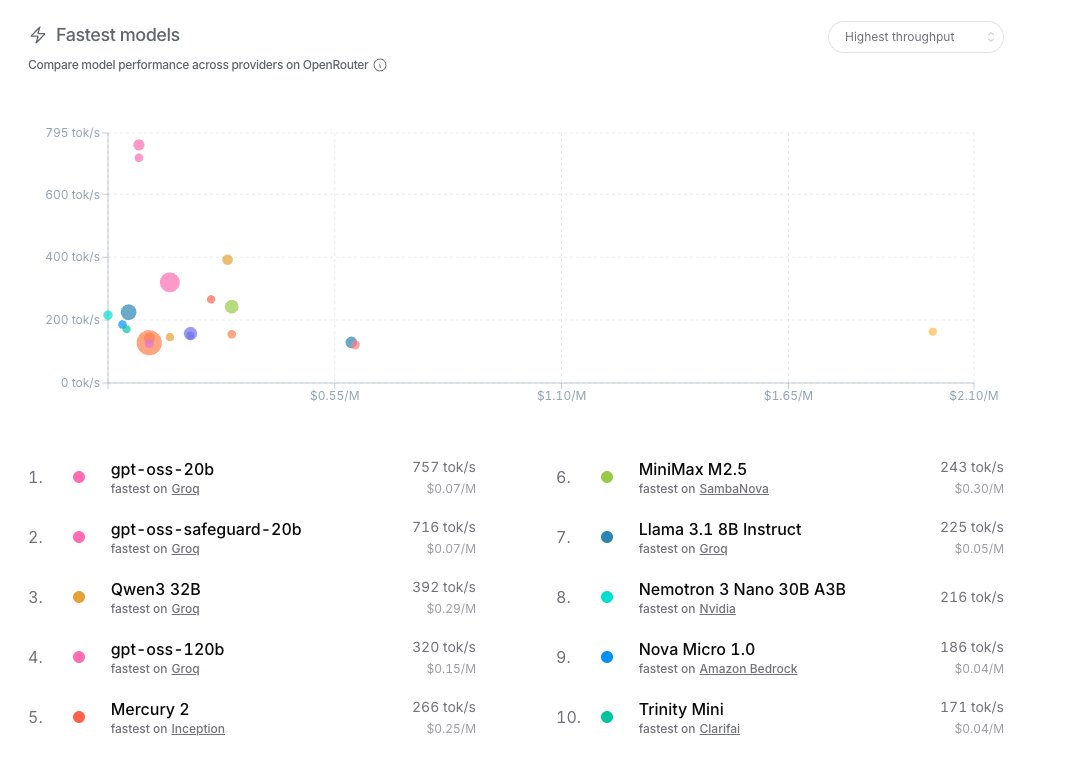Click the pink dot next to gpt-oss-20b

pyautogui.click(x=79, y=477)
